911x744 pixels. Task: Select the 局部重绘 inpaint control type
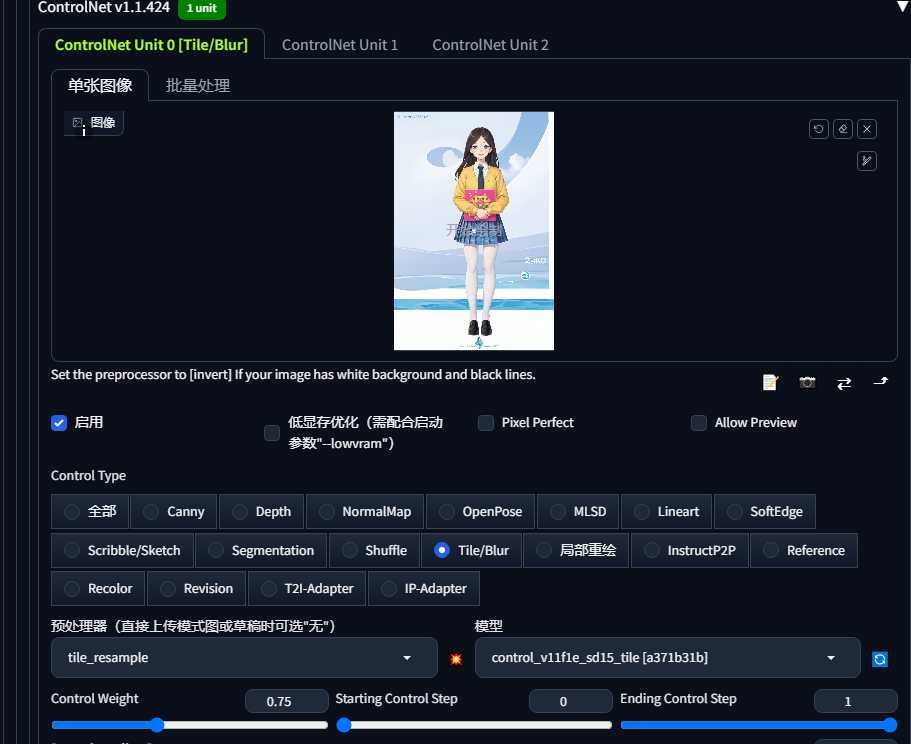point(576,551)
